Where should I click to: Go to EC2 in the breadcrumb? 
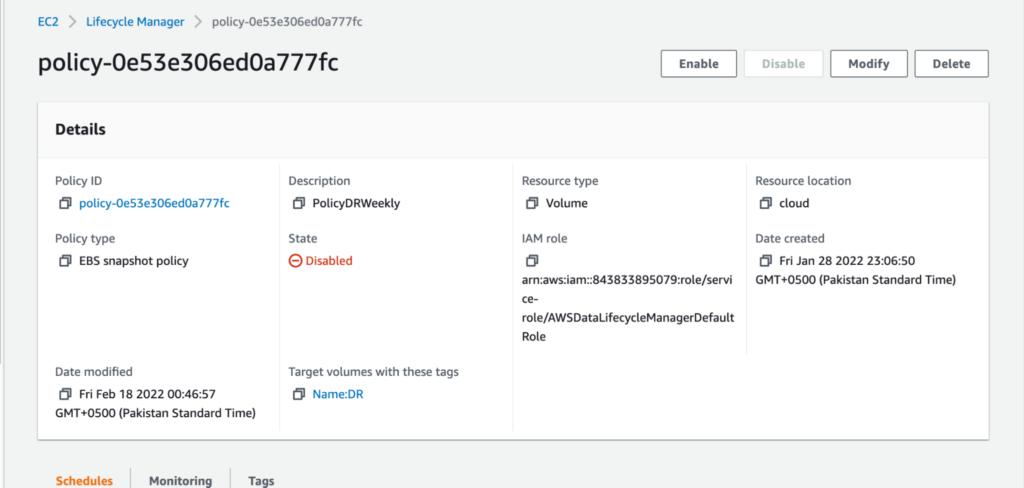point(48,22)
